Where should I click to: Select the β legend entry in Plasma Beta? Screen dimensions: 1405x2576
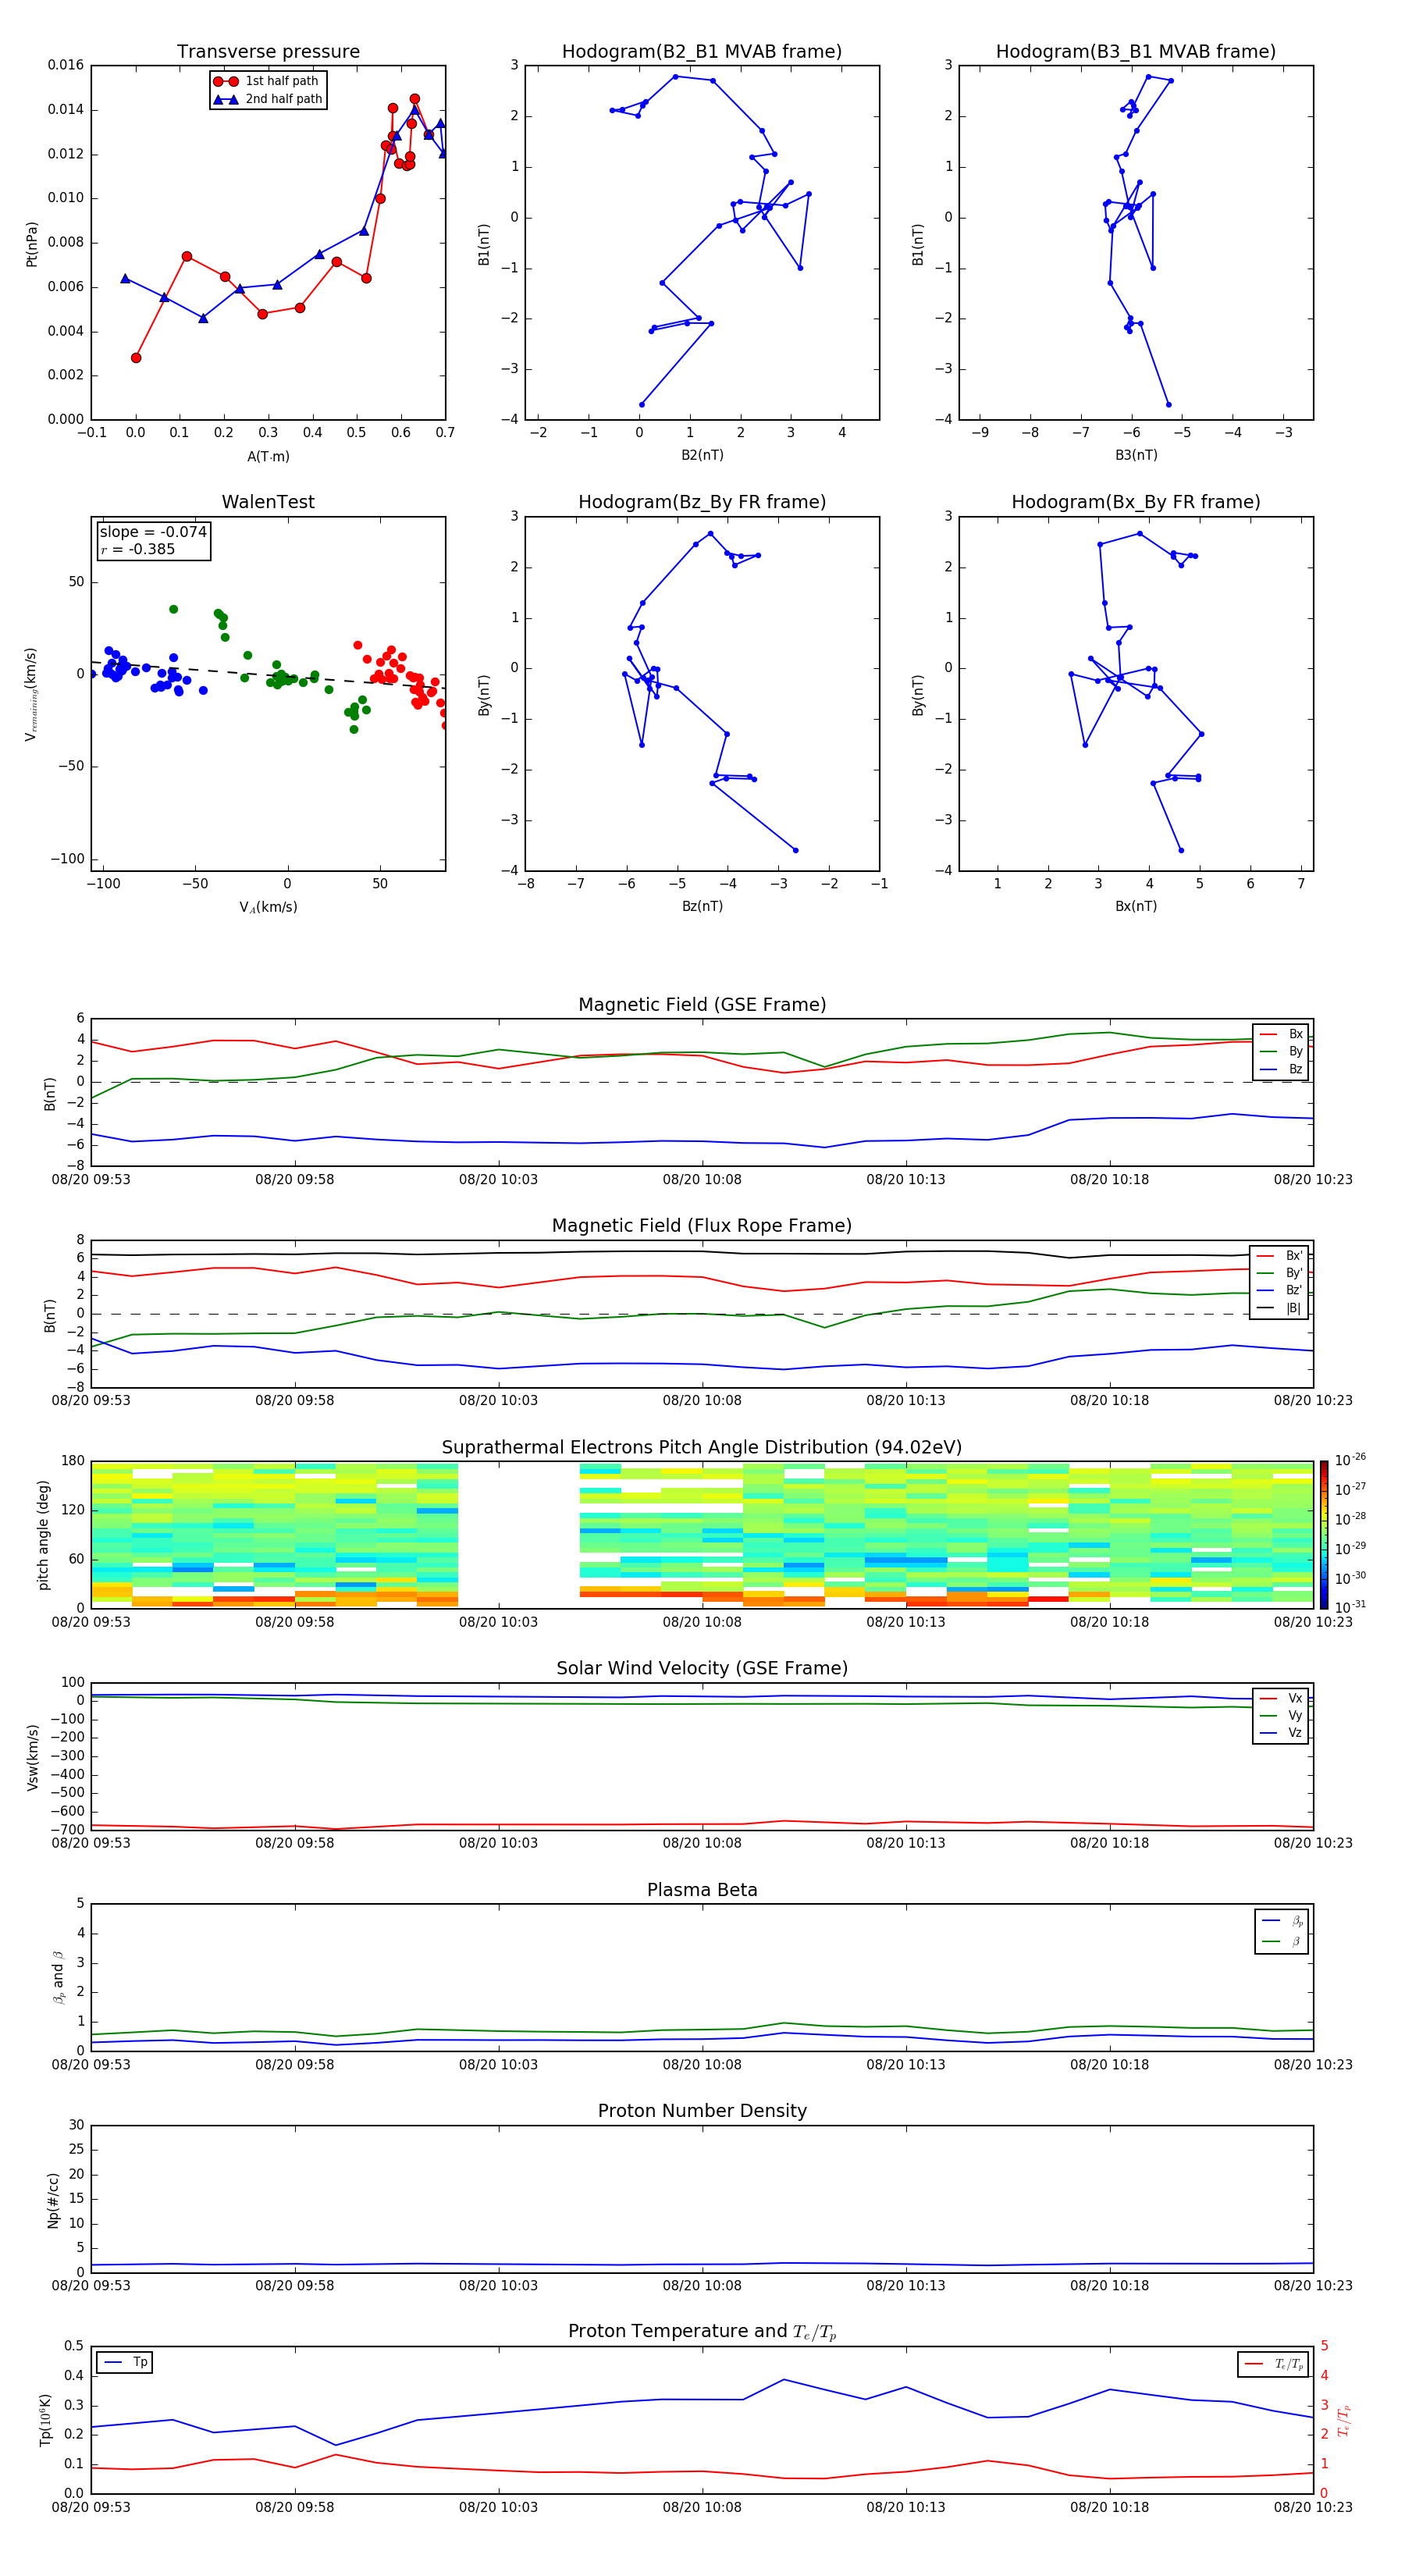coord(1282,1941)
